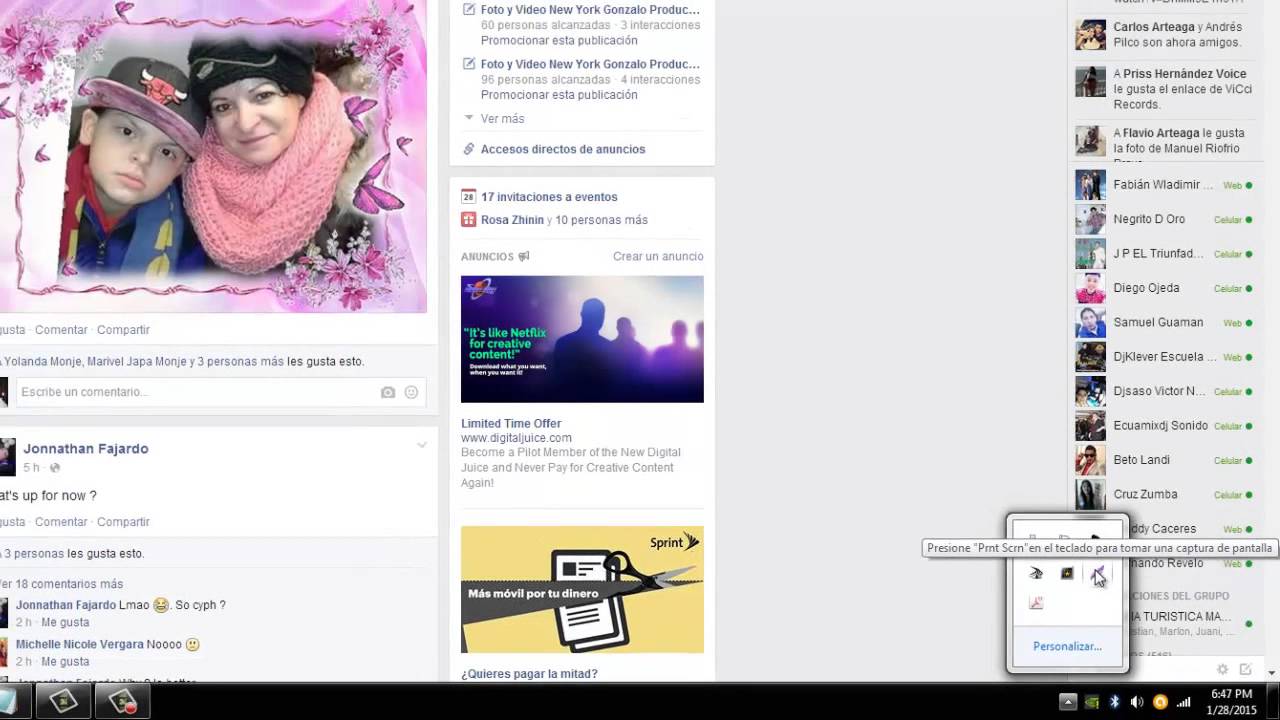Click the Sprint ad image

tap(582, 590)
